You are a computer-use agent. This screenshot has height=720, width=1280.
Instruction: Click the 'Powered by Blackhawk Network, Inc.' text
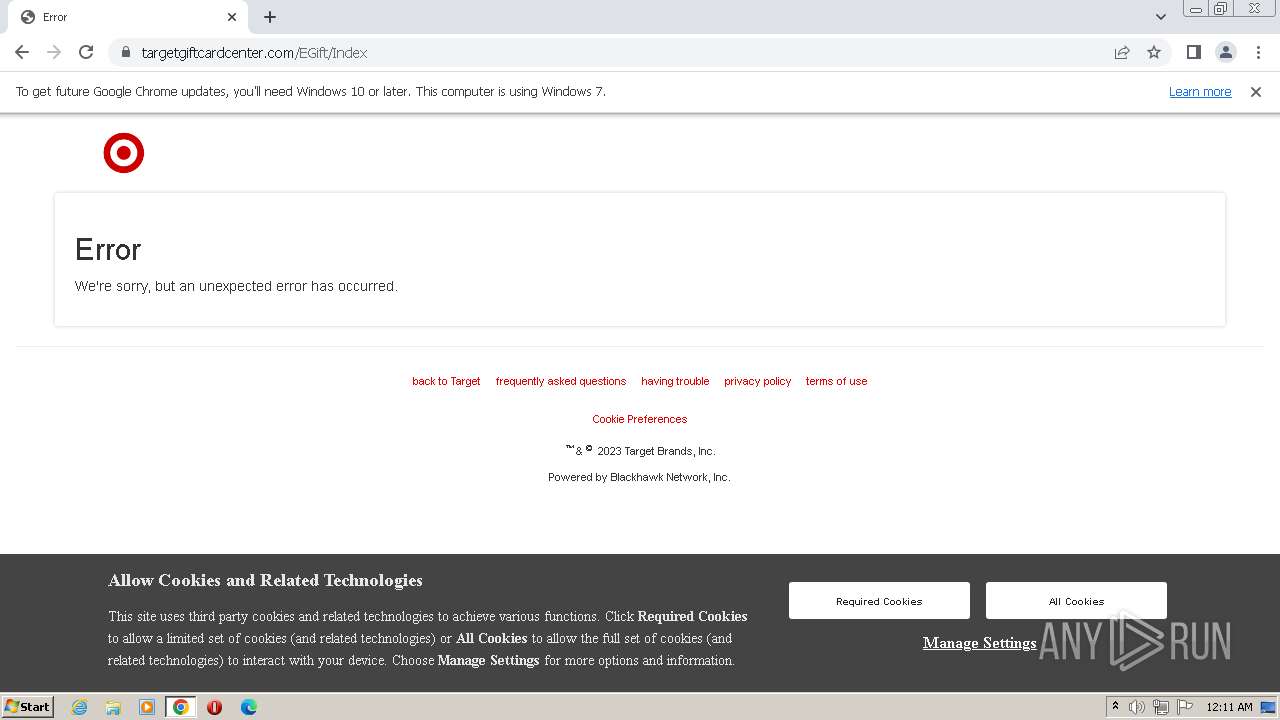639,477
